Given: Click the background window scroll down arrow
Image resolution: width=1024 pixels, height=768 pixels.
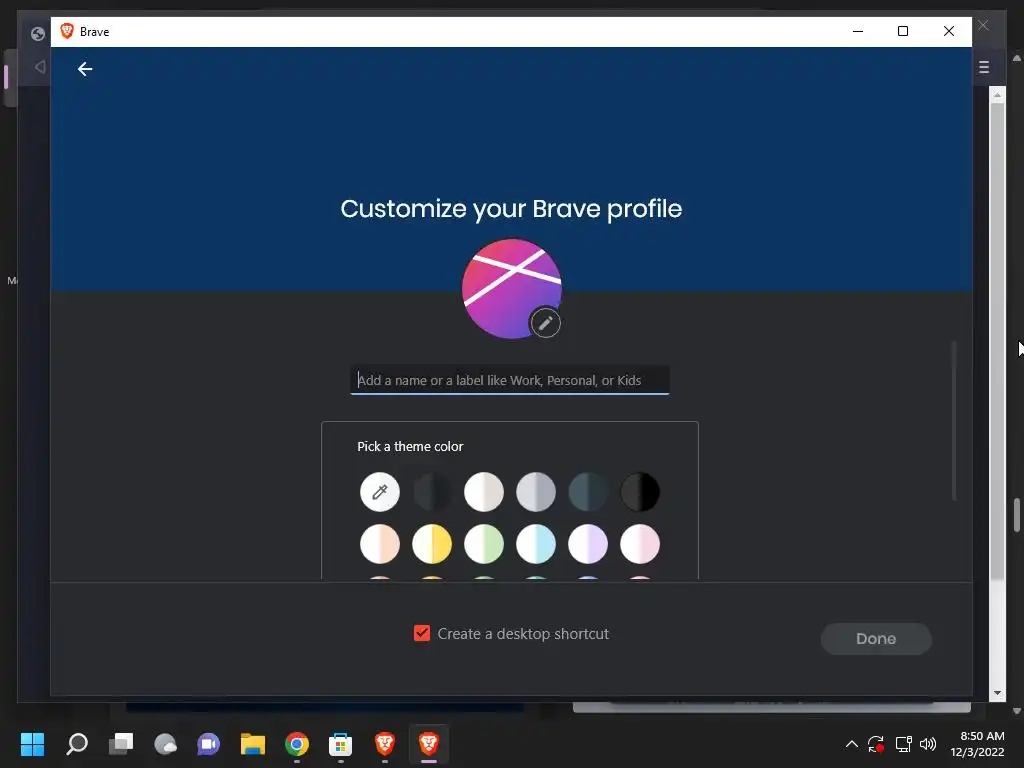Looking at the screenshot, I should pos(997,693).
